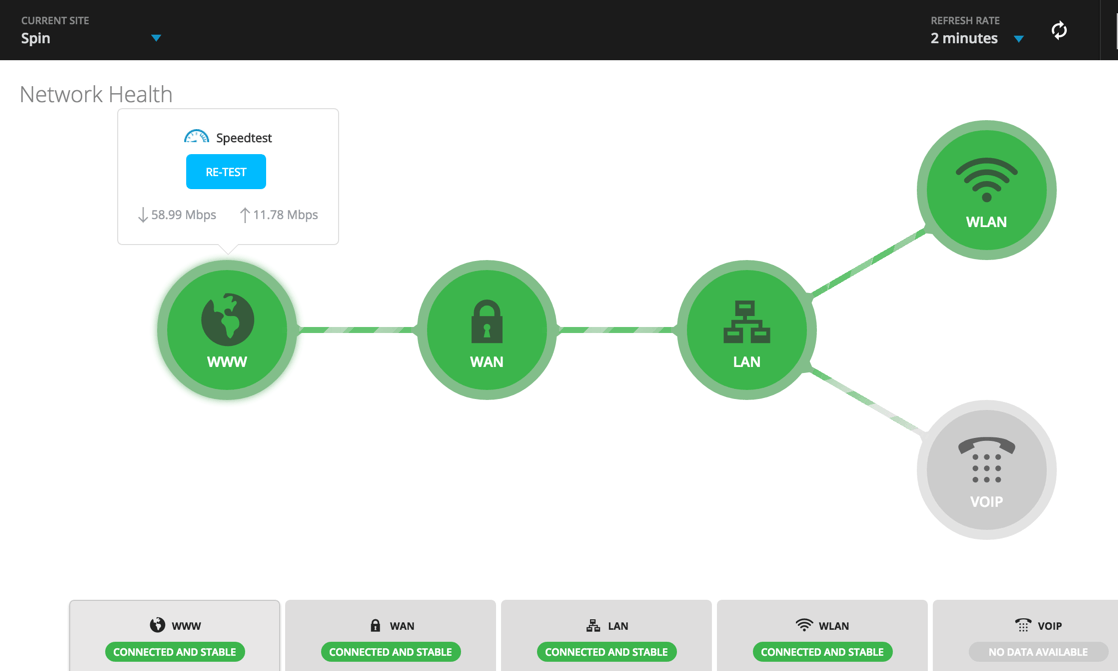Expand the Current Site dropdown arrow

[156, 38]
